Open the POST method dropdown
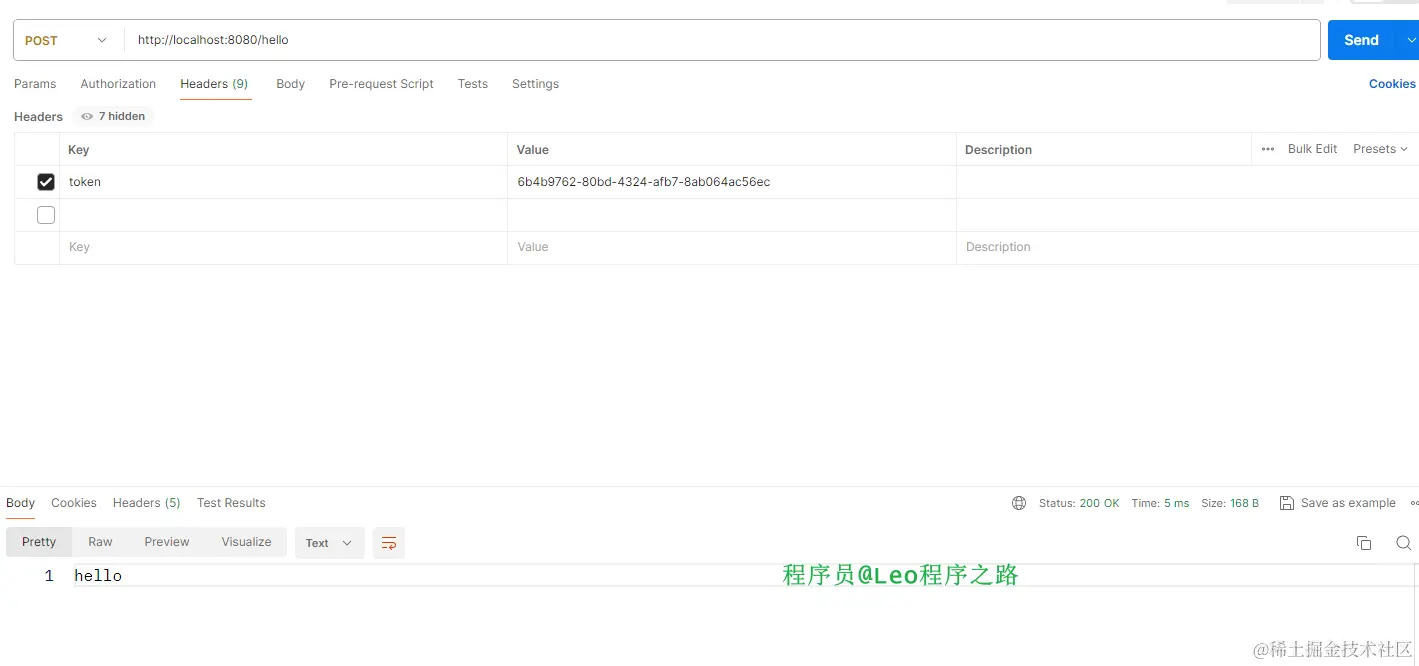The width and height of the screenshot is (1419, 666). coord(66,40)
